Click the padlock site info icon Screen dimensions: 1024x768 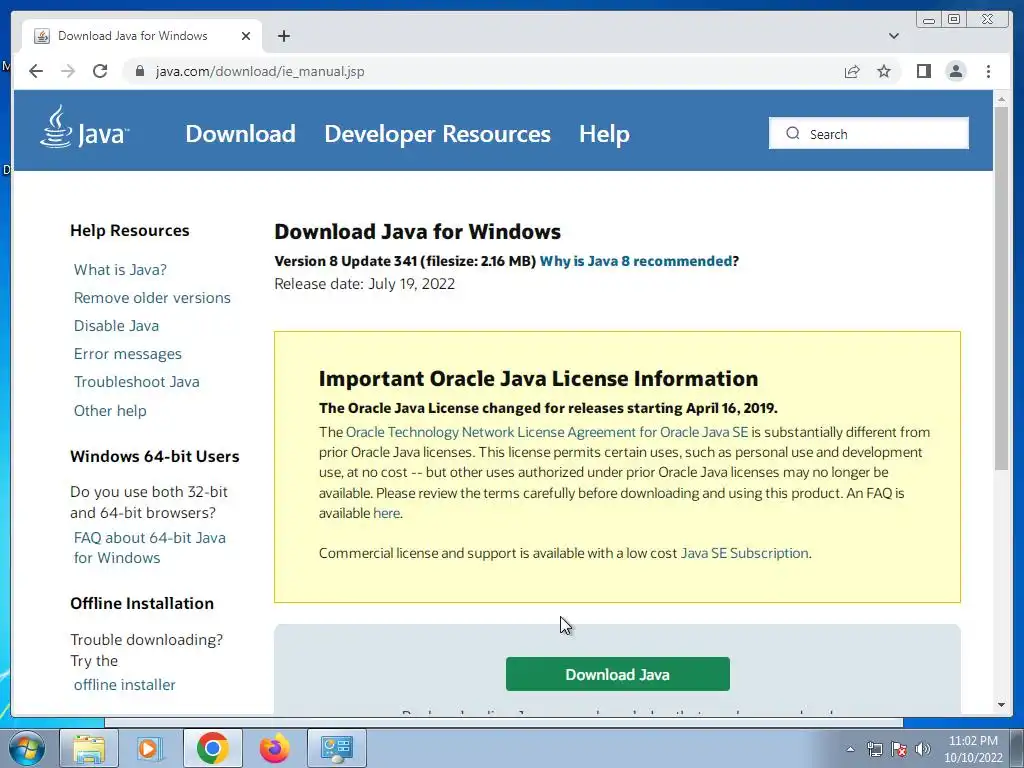pos(140,71)
